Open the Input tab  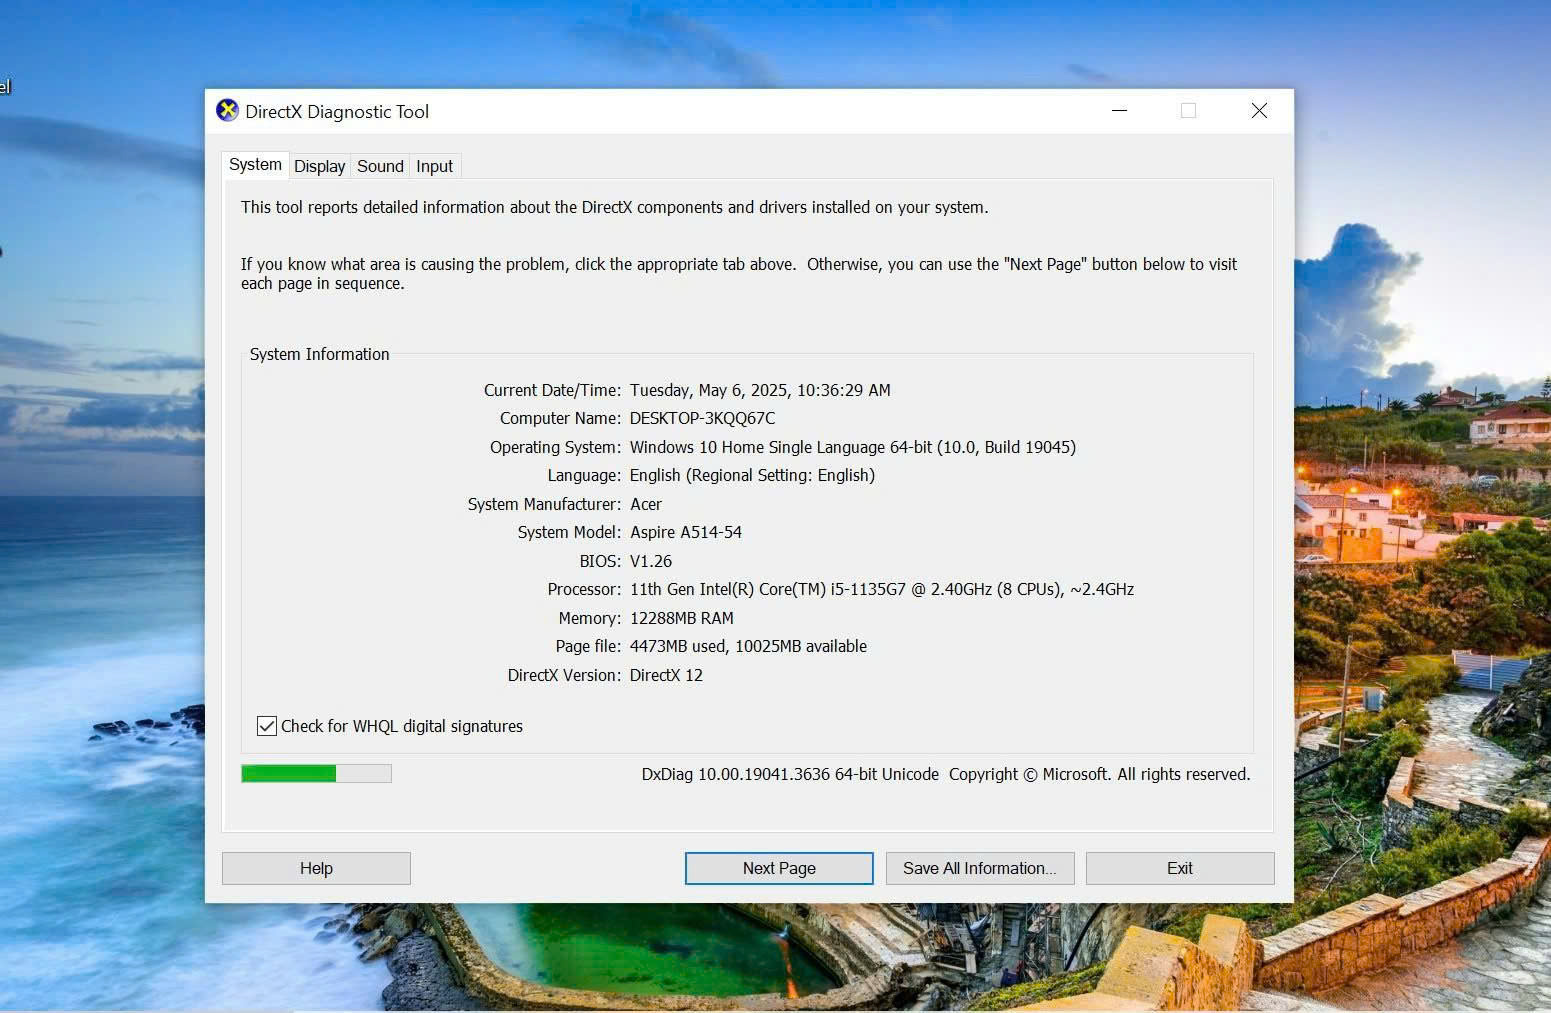point(434,166)
